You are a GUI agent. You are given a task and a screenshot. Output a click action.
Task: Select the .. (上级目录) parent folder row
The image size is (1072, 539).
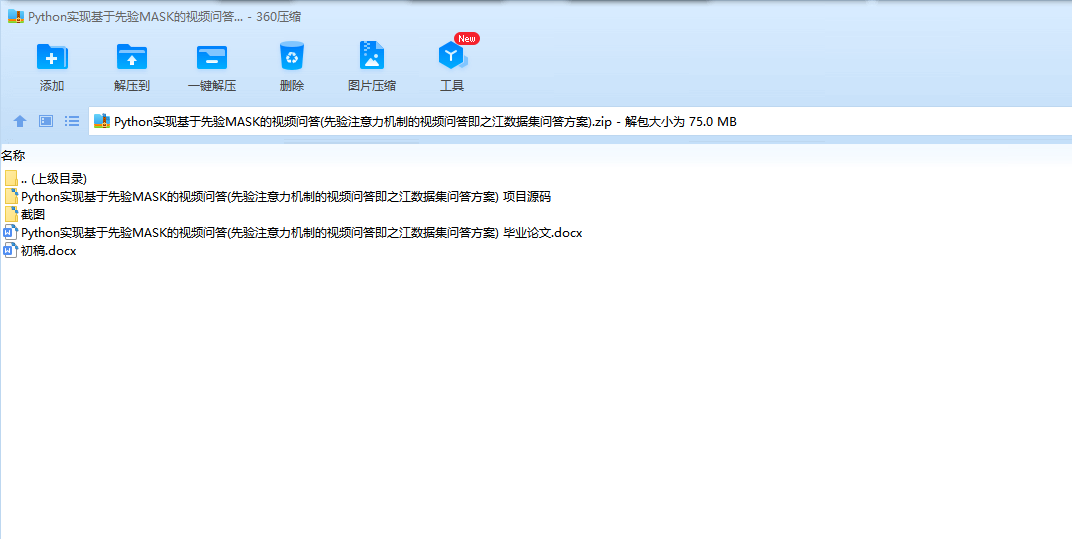(x=46, y=179)
